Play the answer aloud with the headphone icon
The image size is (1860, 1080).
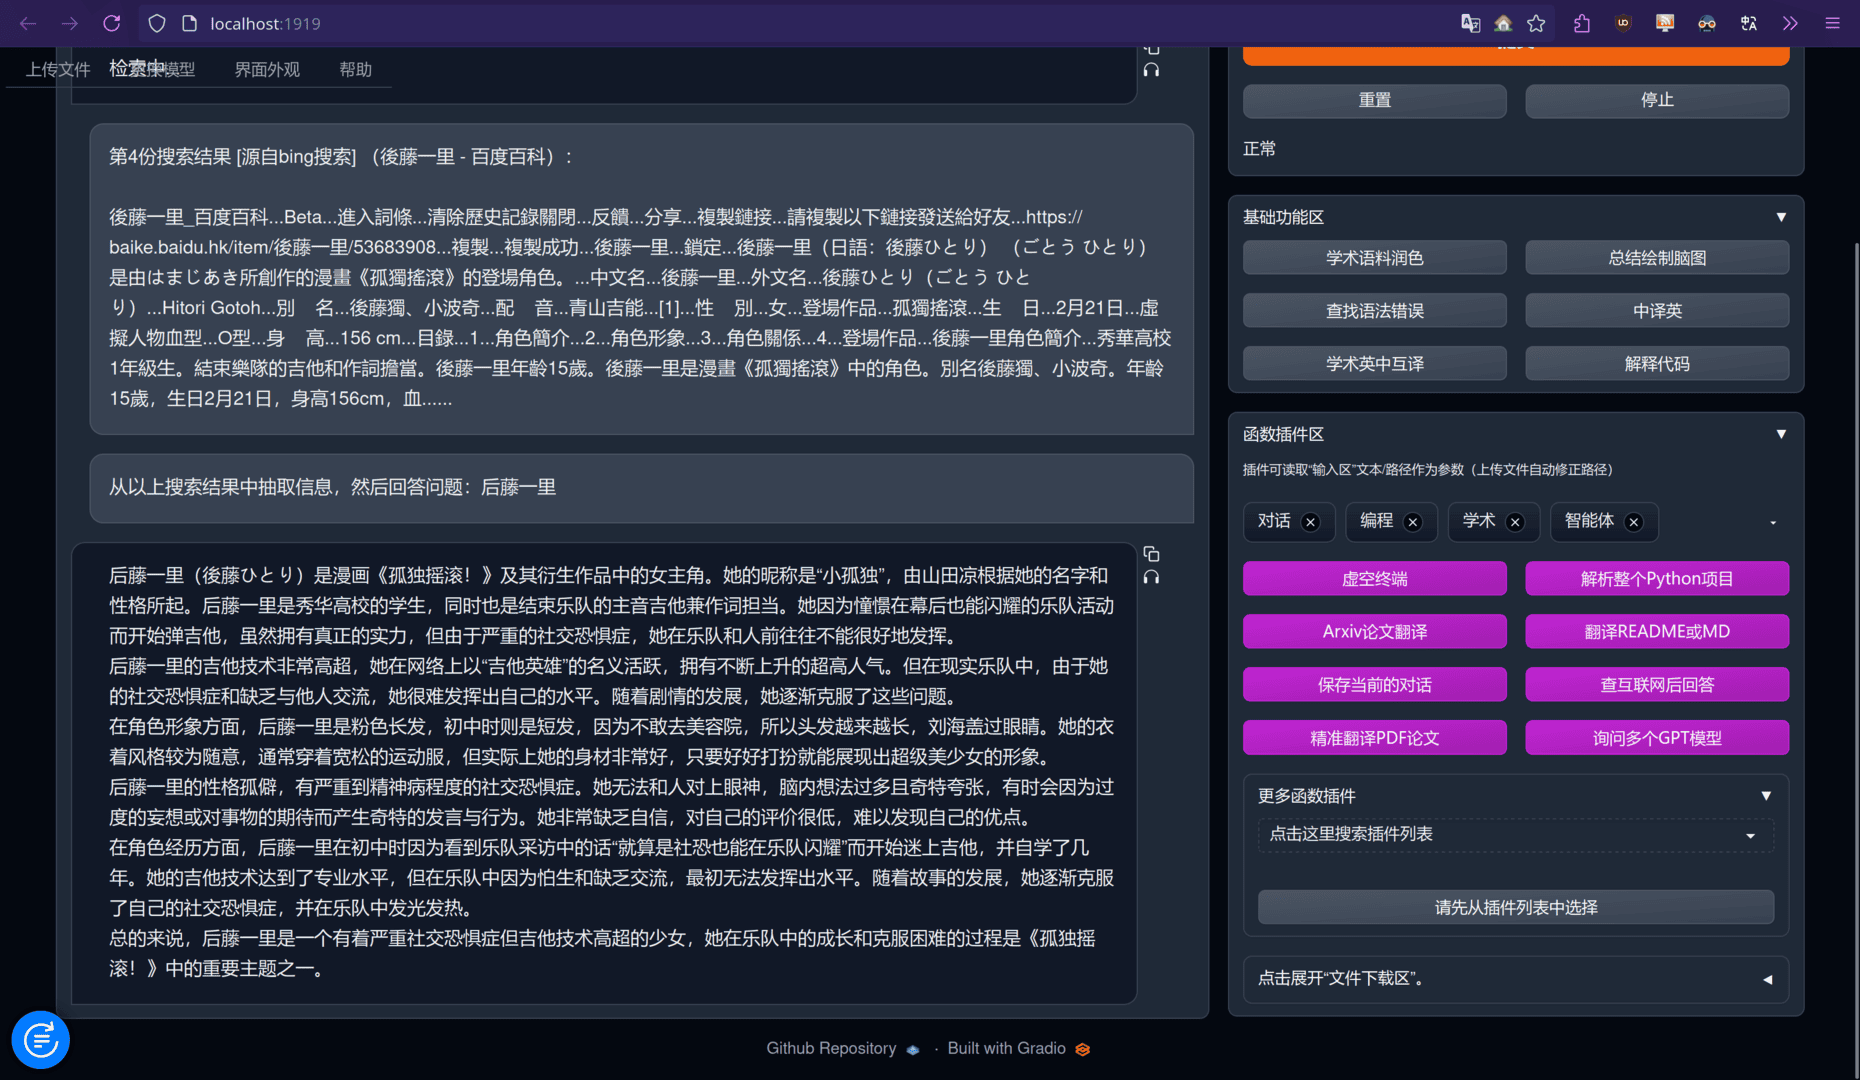pyautogui.click(x=1151, y=577)
